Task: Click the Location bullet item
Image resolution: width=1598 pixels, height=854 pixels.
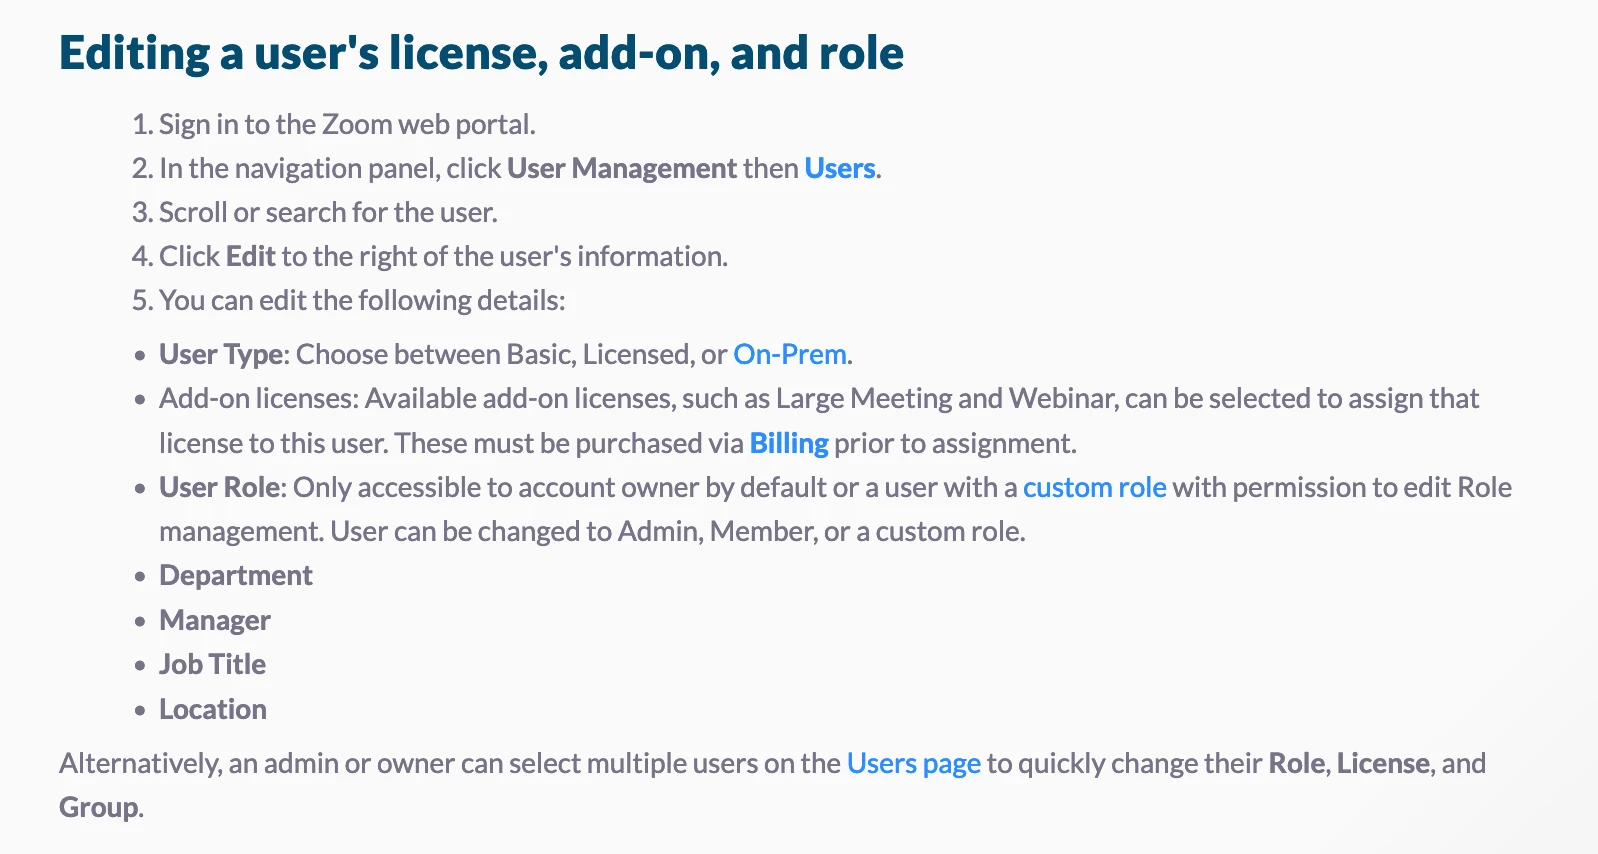Action: (213, 709)
